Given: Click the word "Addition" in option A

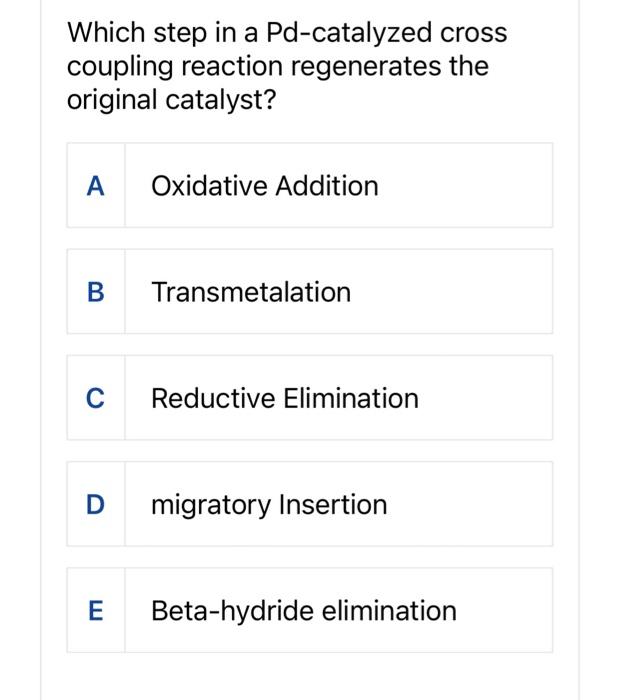Looking at the screenshot, I should [x=327, y=186].
